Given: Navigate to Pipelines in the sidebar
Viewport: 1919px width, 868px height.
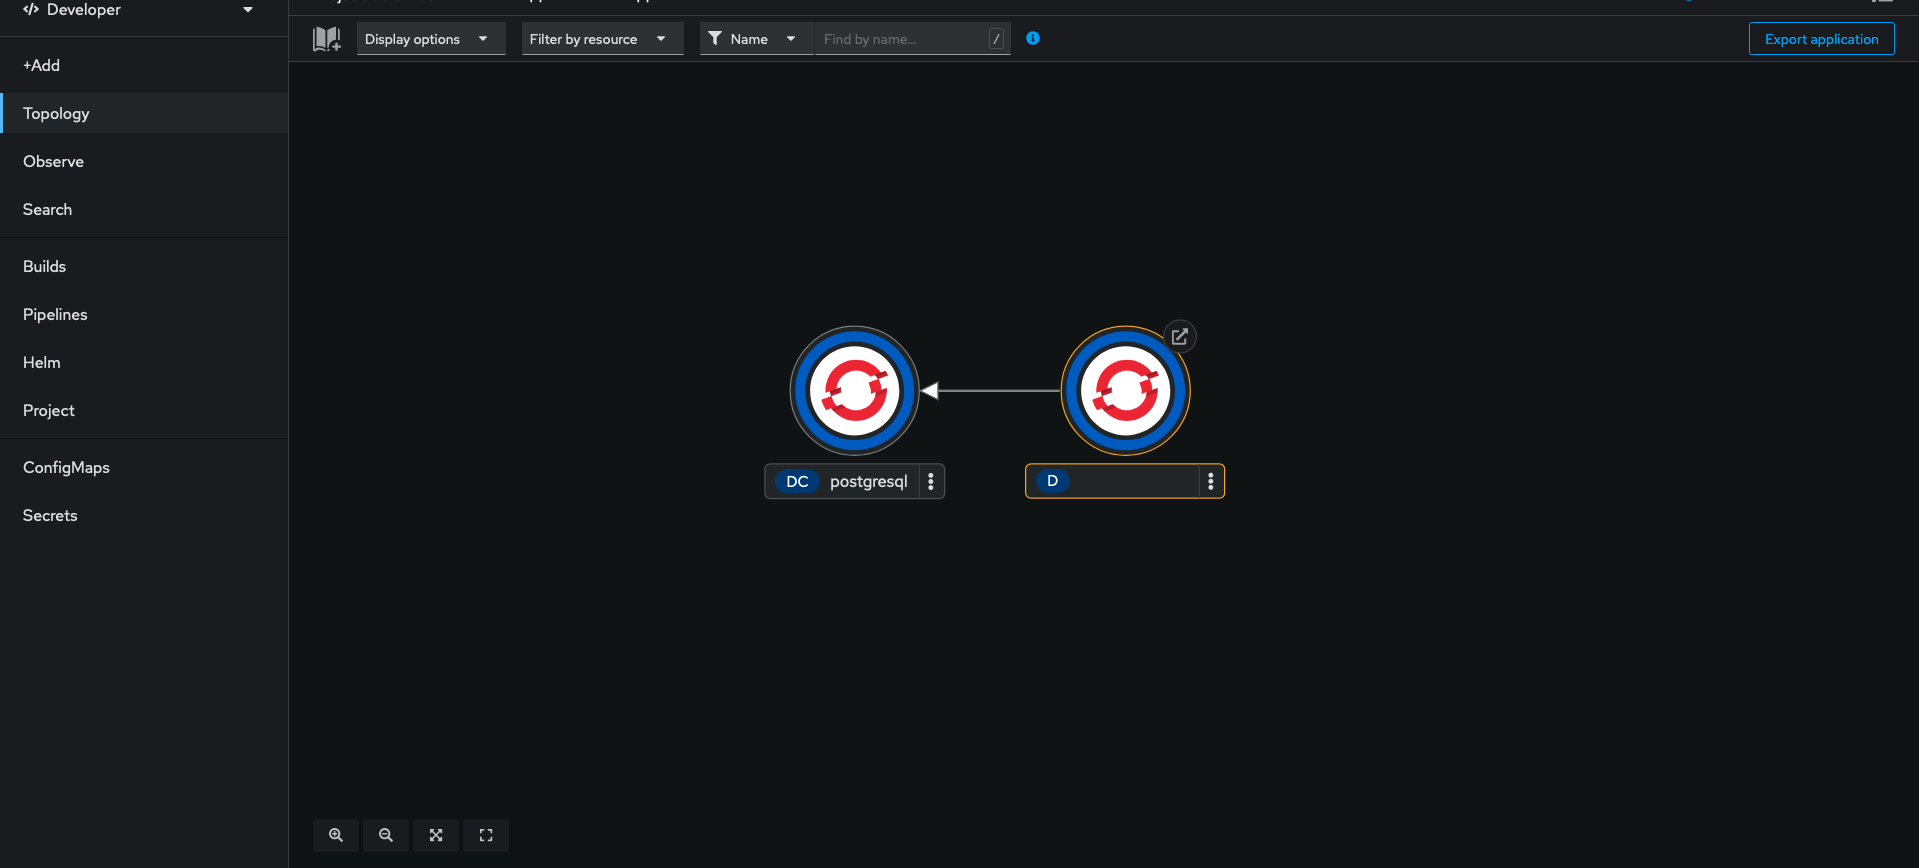Looking at the screenshot, I should point(55,314).
